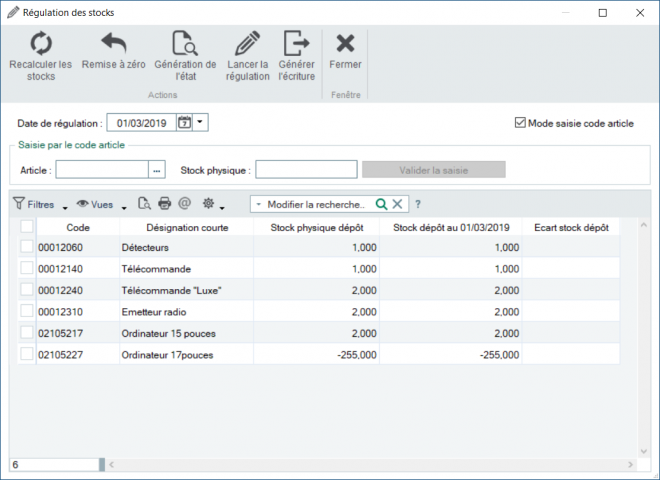The height and width of the screenshot is (480, 660).
Task: Open the calendar date picker icon
Action: (x=184, y=123)
